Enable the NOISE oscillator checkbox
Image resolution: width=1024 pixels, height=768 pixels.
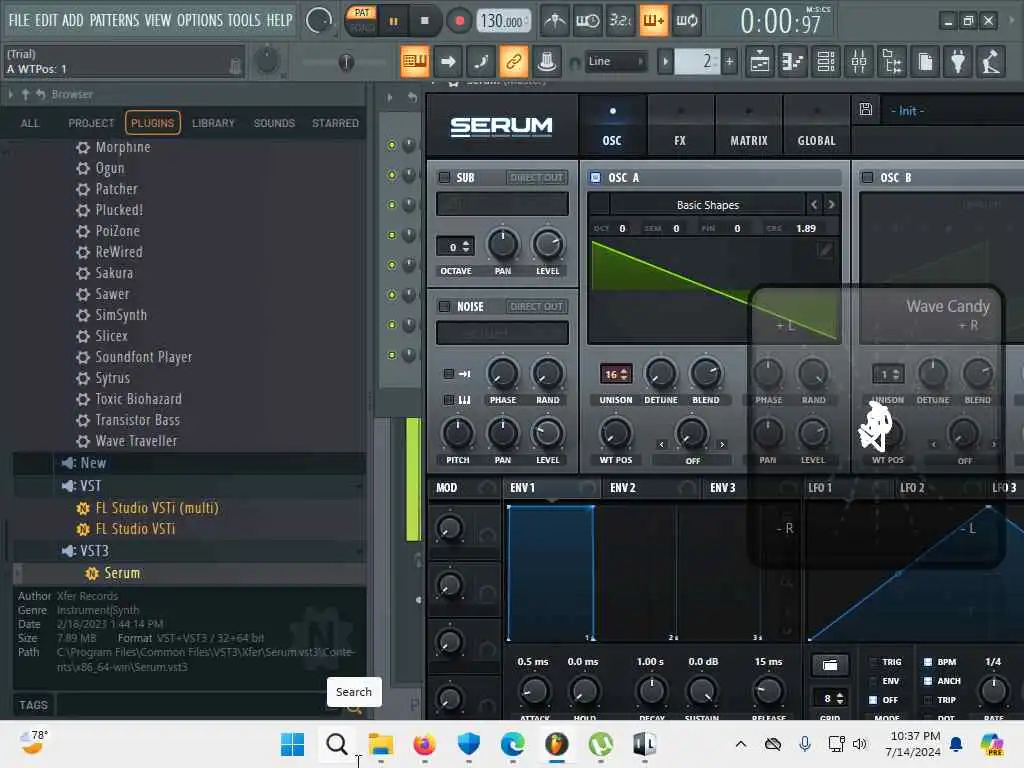click(x=445, y=306)
